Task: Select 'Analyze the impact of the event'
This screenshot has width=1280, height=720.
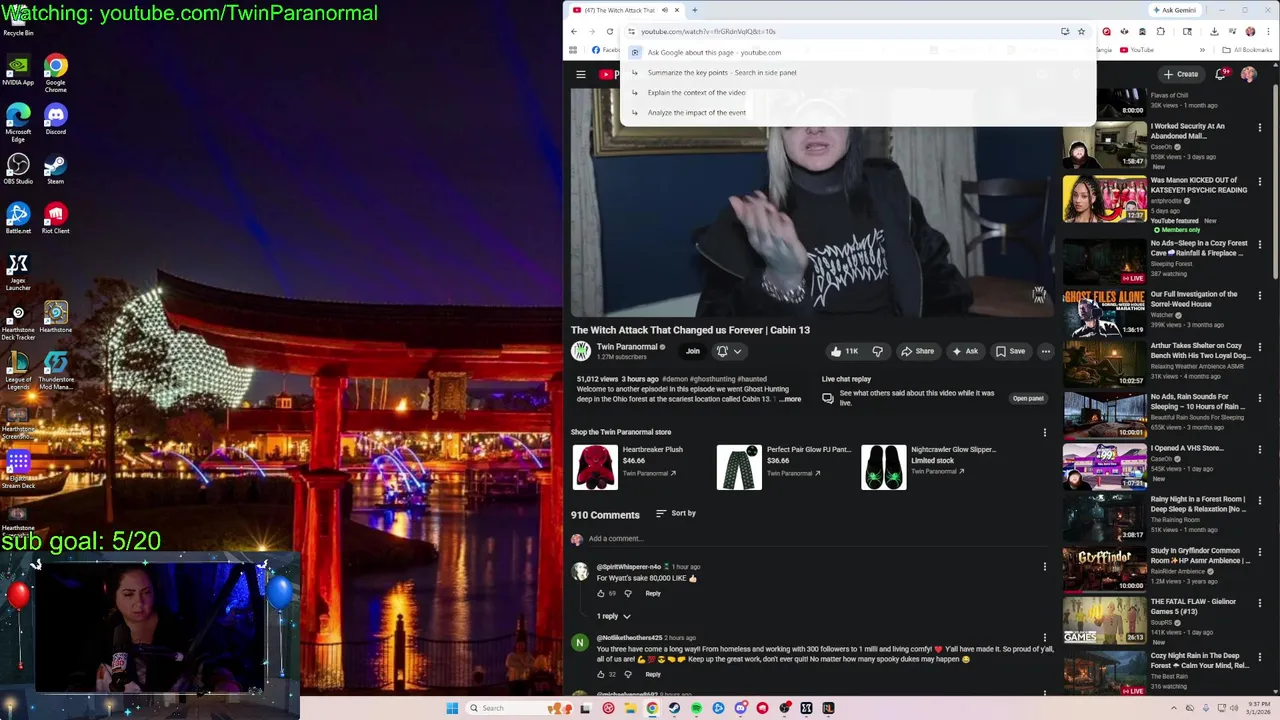Action: point(857,112)
